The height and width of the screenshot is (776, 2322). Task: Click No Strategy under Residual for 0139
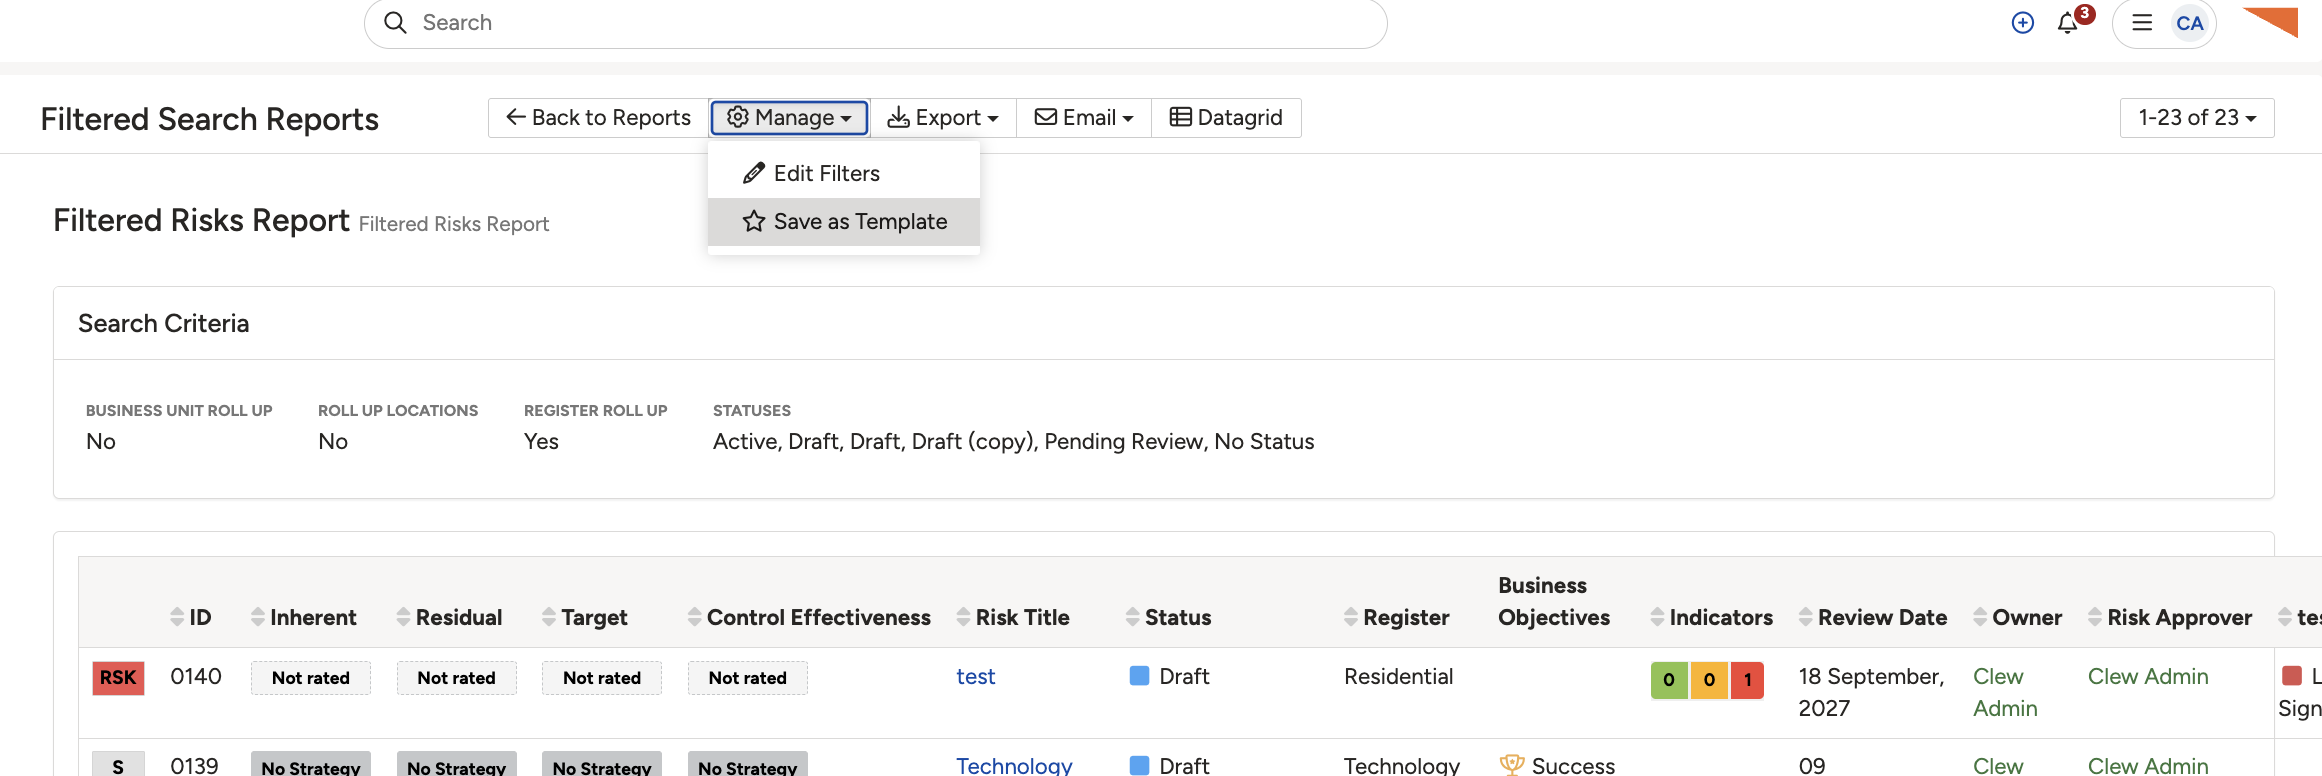[456, 765]
